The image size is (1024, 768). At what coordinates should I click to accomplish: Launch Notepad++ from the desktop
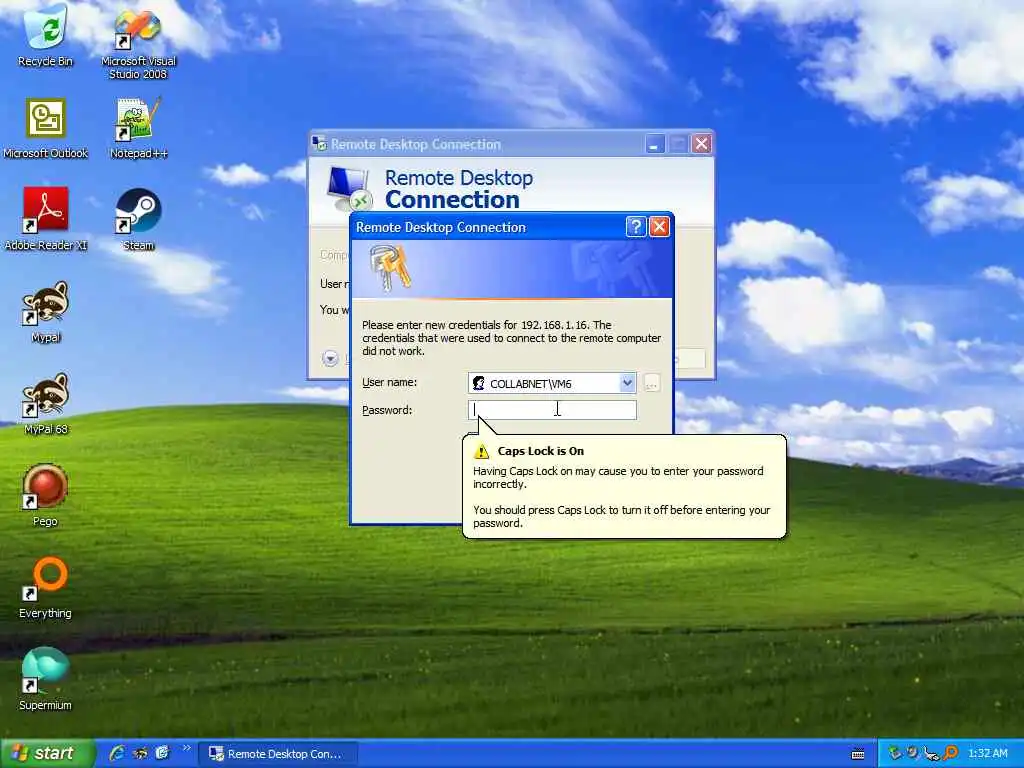(138, 128)
